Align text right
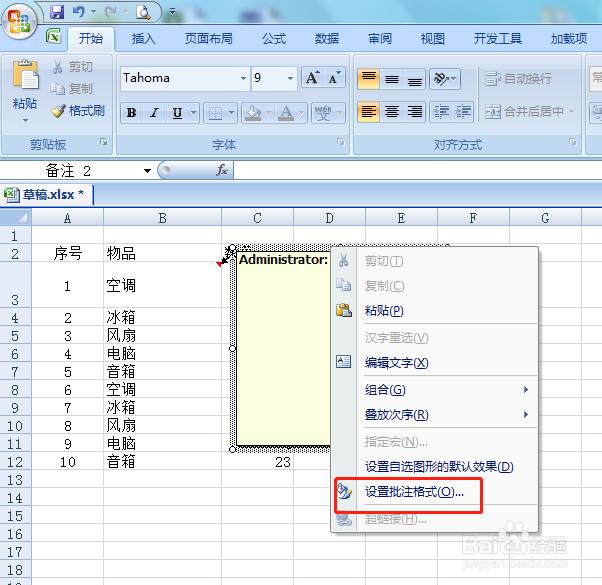Image resolution: width=602 pixels, height=585 pixels. 415,112
